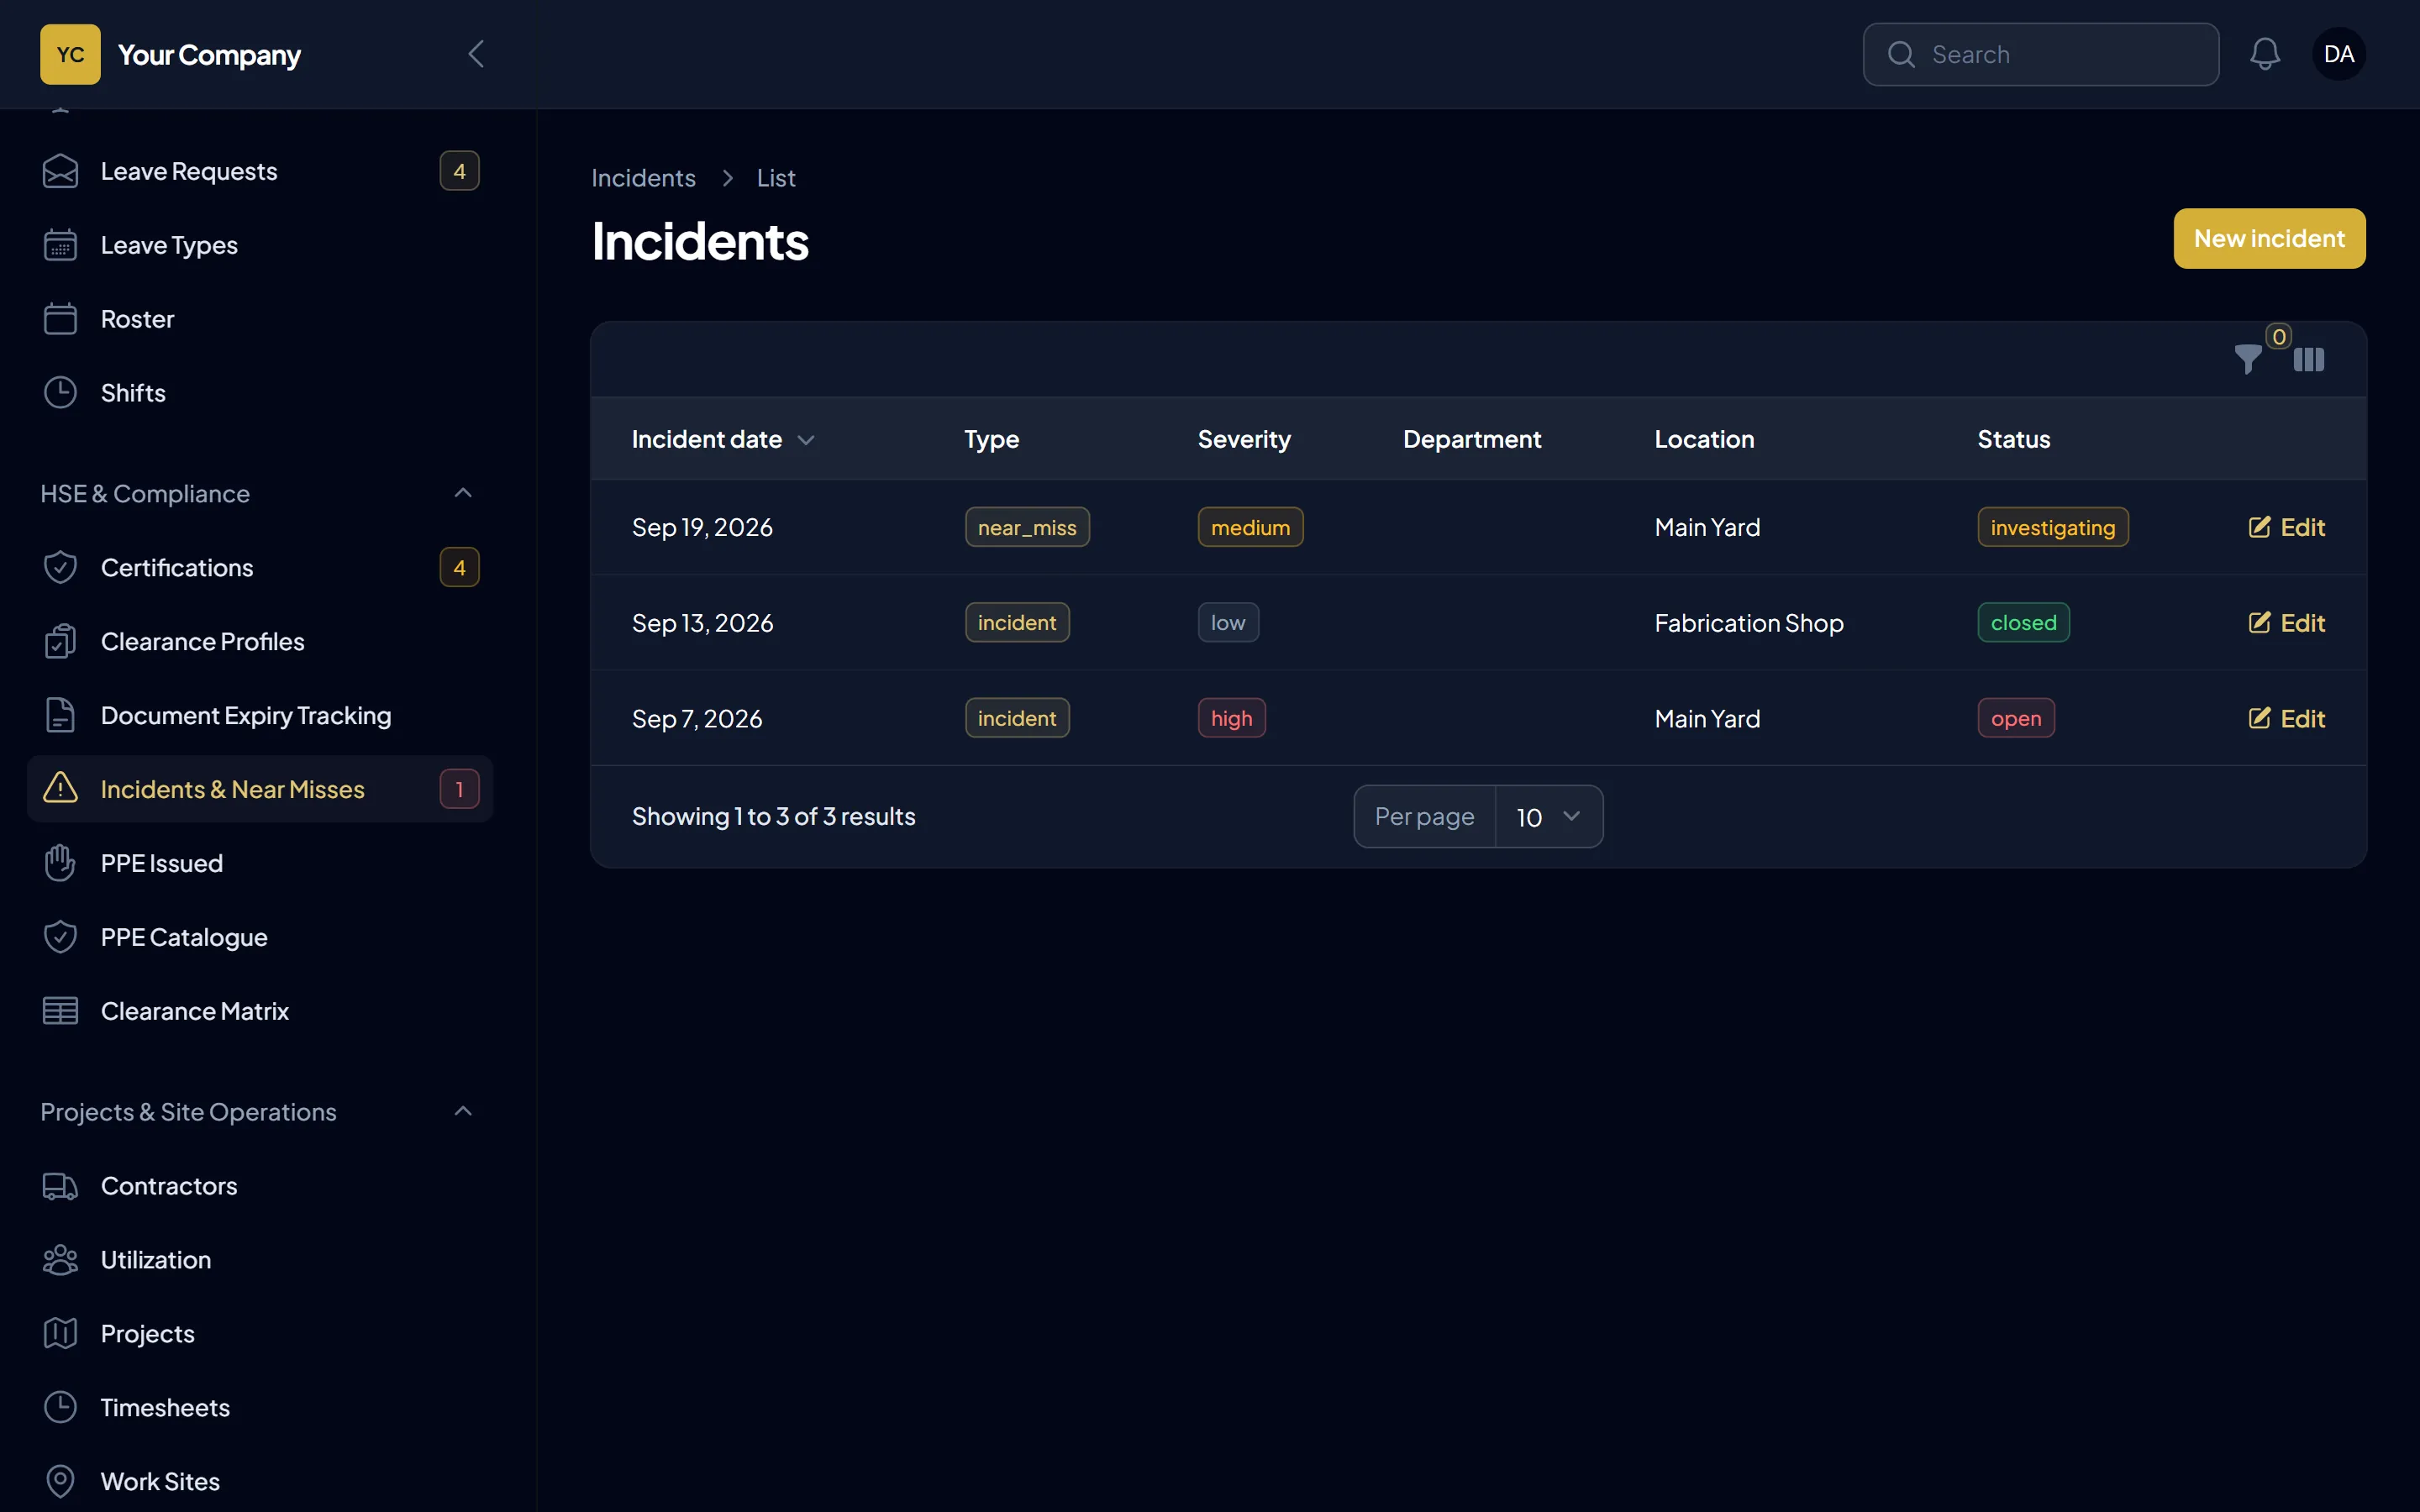
Task: Click the Leave Types calendar icon
Action: (x=60, y=245)
